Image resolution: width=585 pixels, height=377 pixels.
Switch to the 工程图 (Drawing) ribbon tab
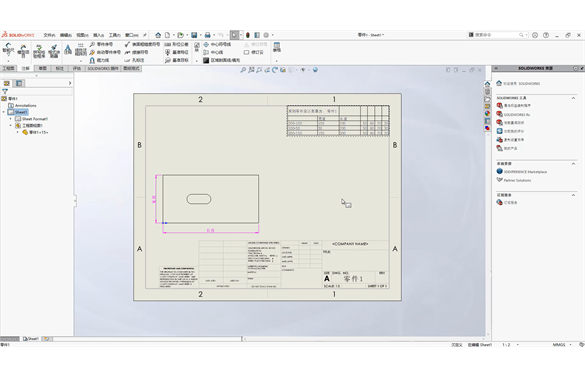(8, 68)
